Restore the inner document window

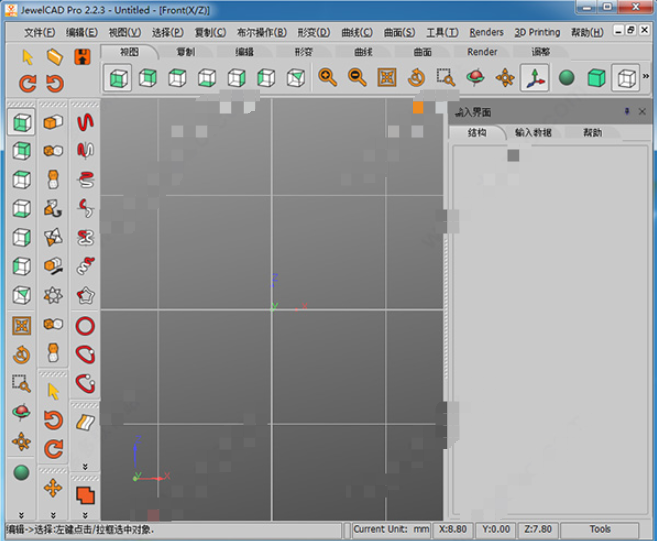631,30
